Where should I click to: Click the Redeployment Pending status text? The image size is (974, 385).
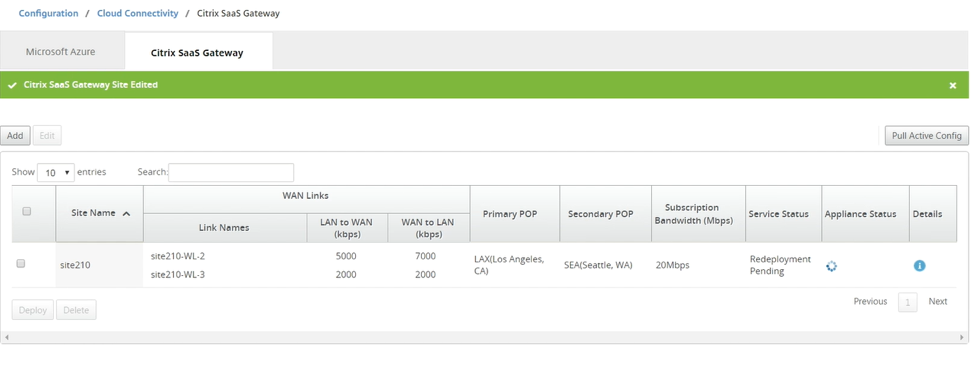[x=780, y=265]
